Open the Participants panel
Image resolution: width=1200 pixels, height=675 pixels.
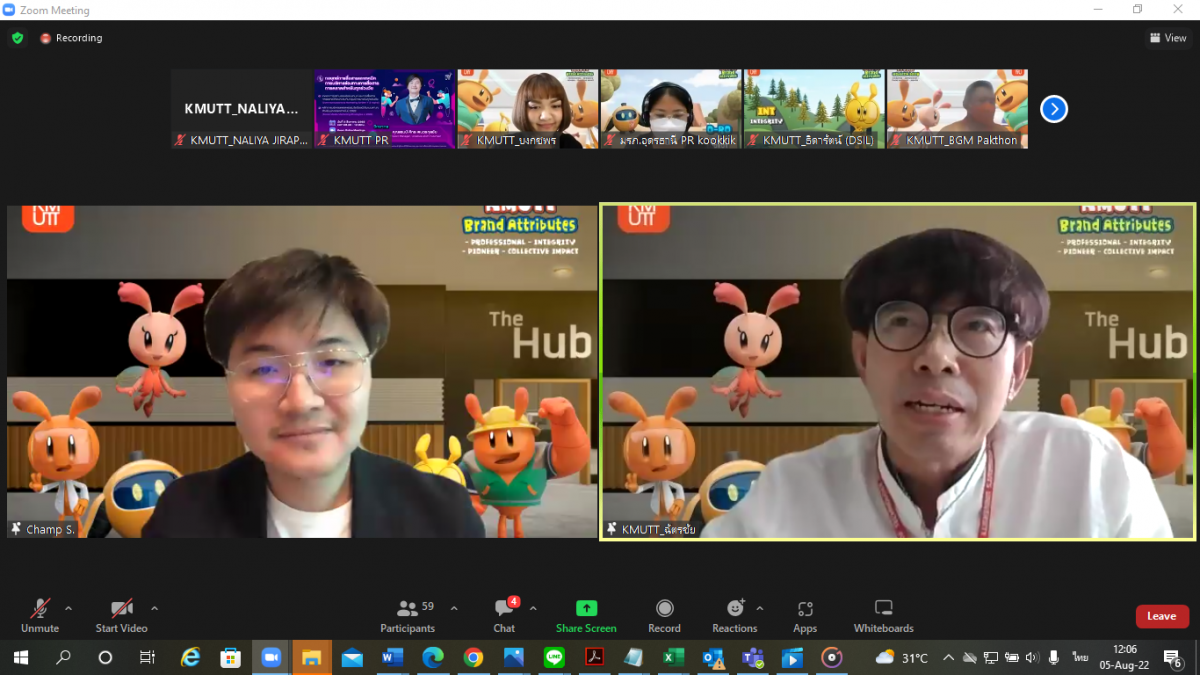point(407,615)
